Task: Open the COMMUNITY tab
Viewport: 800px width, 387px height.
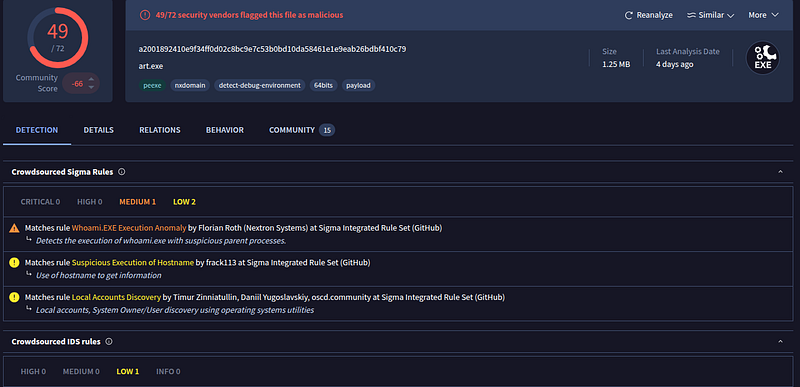Action: click(x=302, y=130)
